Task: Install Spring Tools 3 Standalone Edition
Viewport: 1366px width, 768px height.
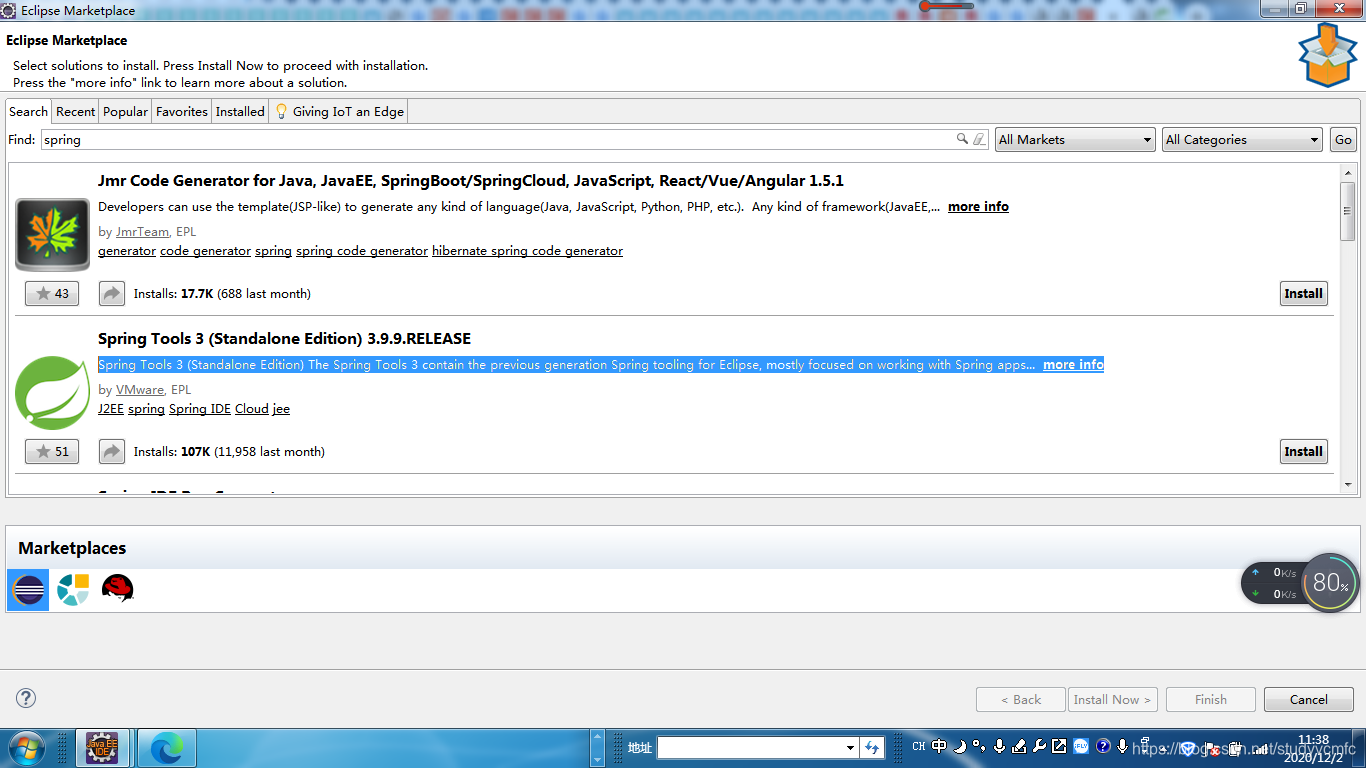Action: 1303,451
